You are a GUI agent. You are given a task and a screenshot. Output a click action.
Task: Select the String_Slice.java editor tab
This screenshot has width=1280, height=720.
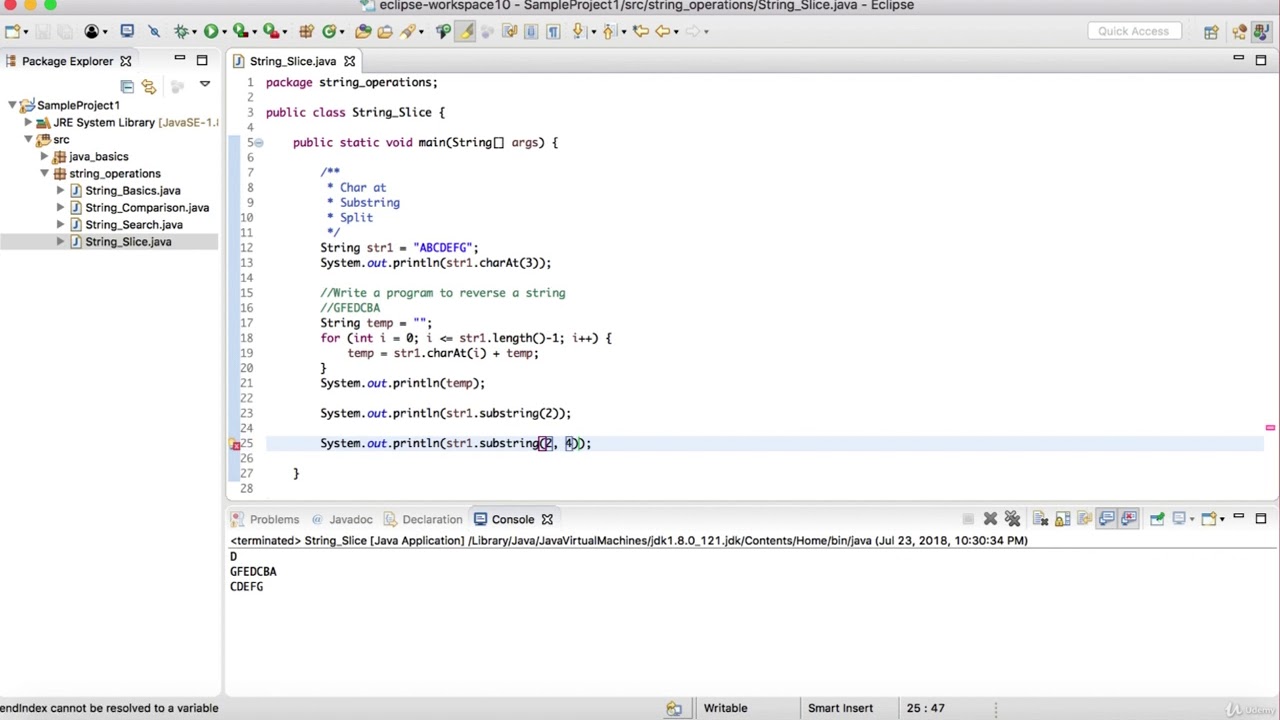[x=293, y=61]
